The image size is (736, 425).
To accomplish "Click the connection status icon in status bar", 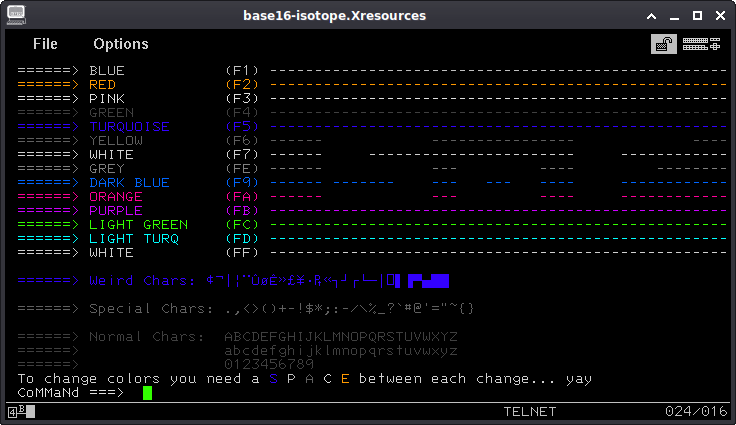I will point(22,412).
